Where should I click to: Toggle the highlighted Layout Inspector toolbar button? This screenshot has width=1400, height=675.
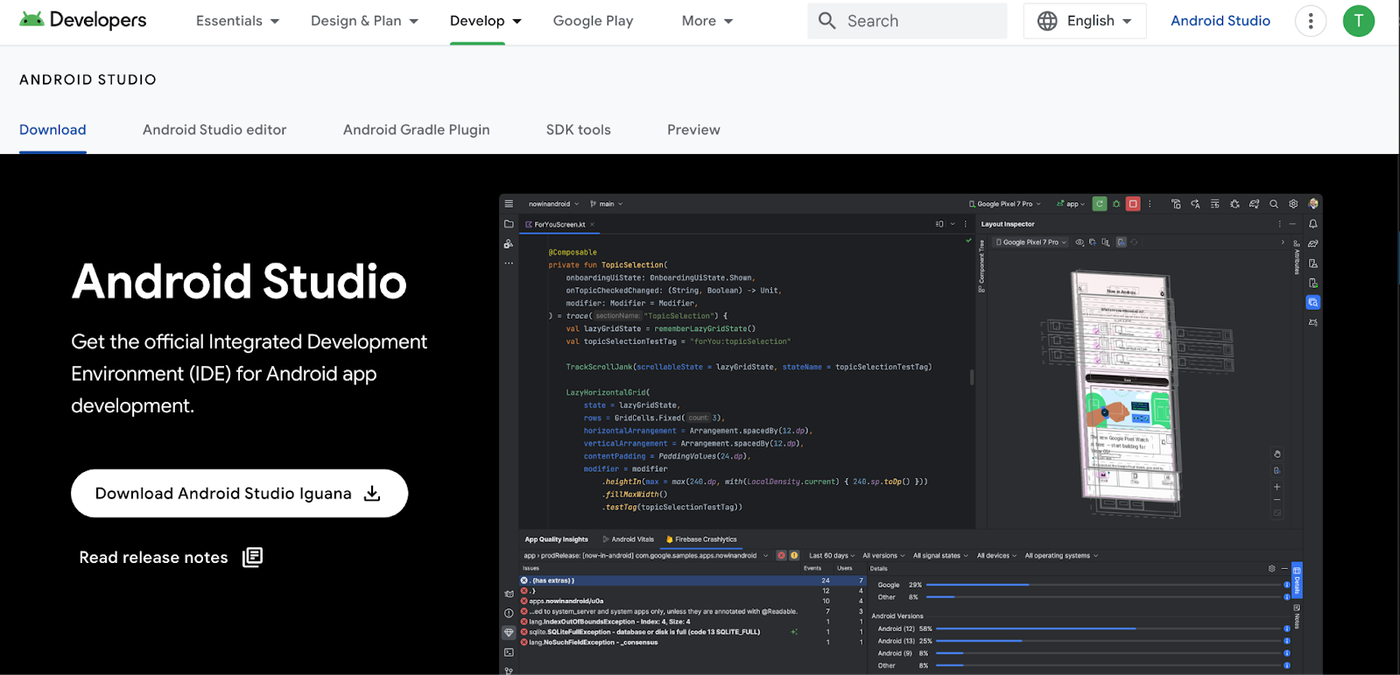[1121, 242]
